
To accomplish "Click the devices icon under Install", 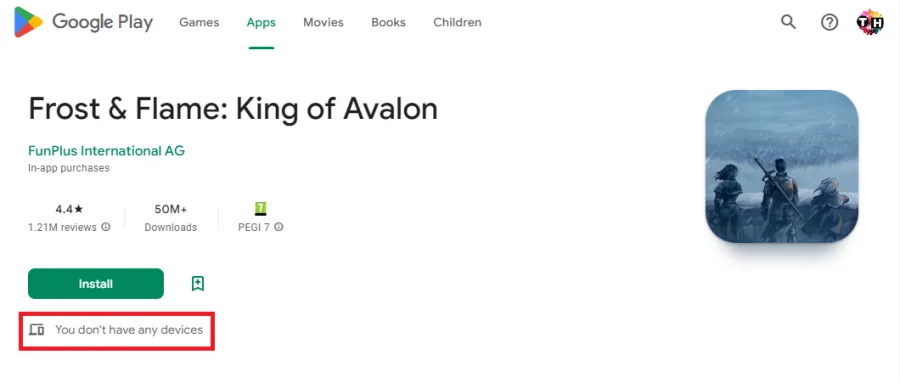I will click(x=37, y=330).
